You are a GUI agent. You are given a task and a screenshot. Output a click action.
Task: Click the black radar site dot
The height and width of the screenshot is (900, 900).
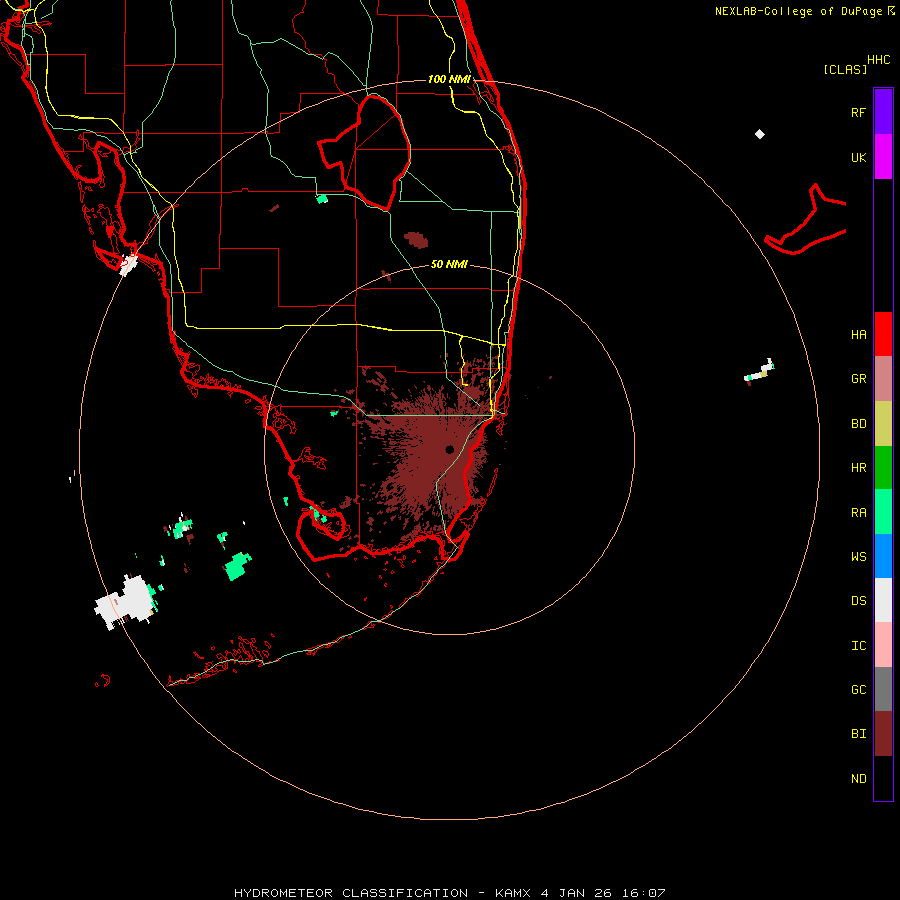coord(449,449)
